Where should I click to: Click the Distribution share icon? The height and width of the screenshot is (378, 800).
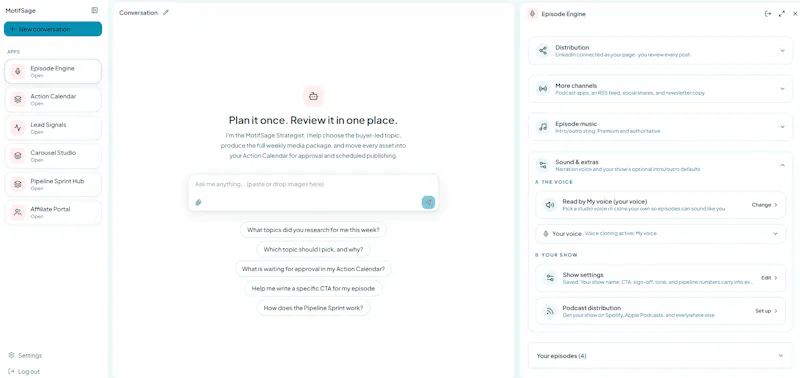[x=543, y=51]
